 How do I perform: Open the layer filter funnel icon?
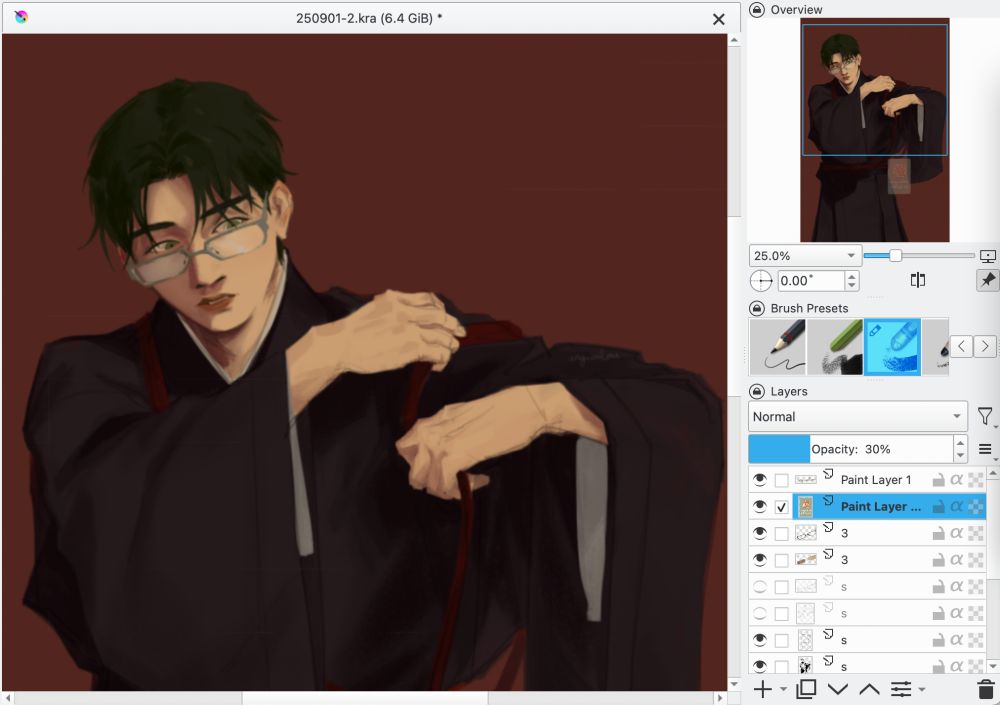[985, 417]
